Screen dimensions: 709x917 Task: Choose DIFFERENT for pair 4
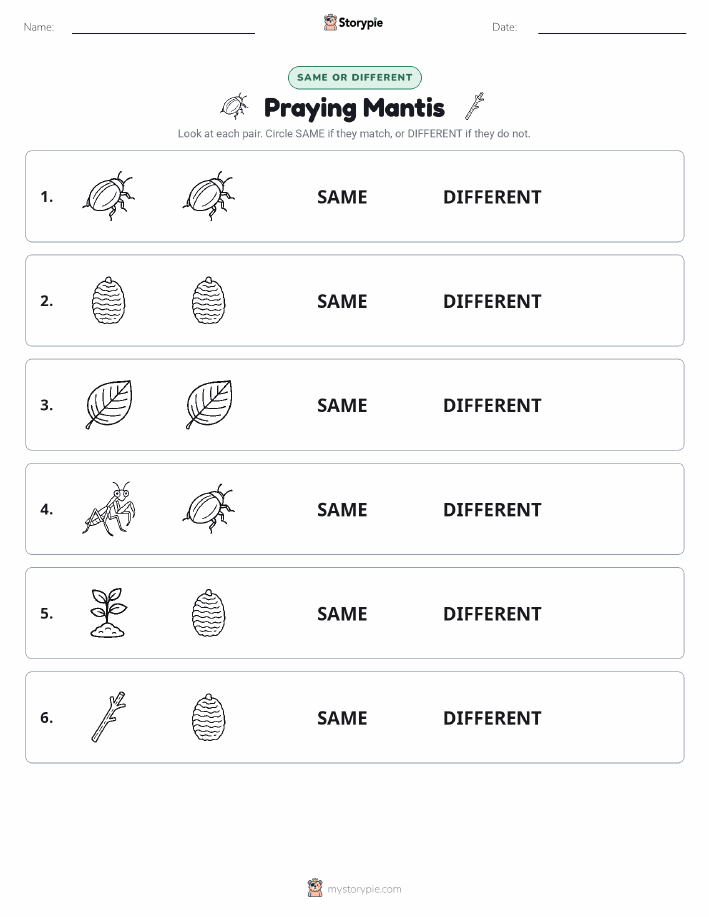492,509
